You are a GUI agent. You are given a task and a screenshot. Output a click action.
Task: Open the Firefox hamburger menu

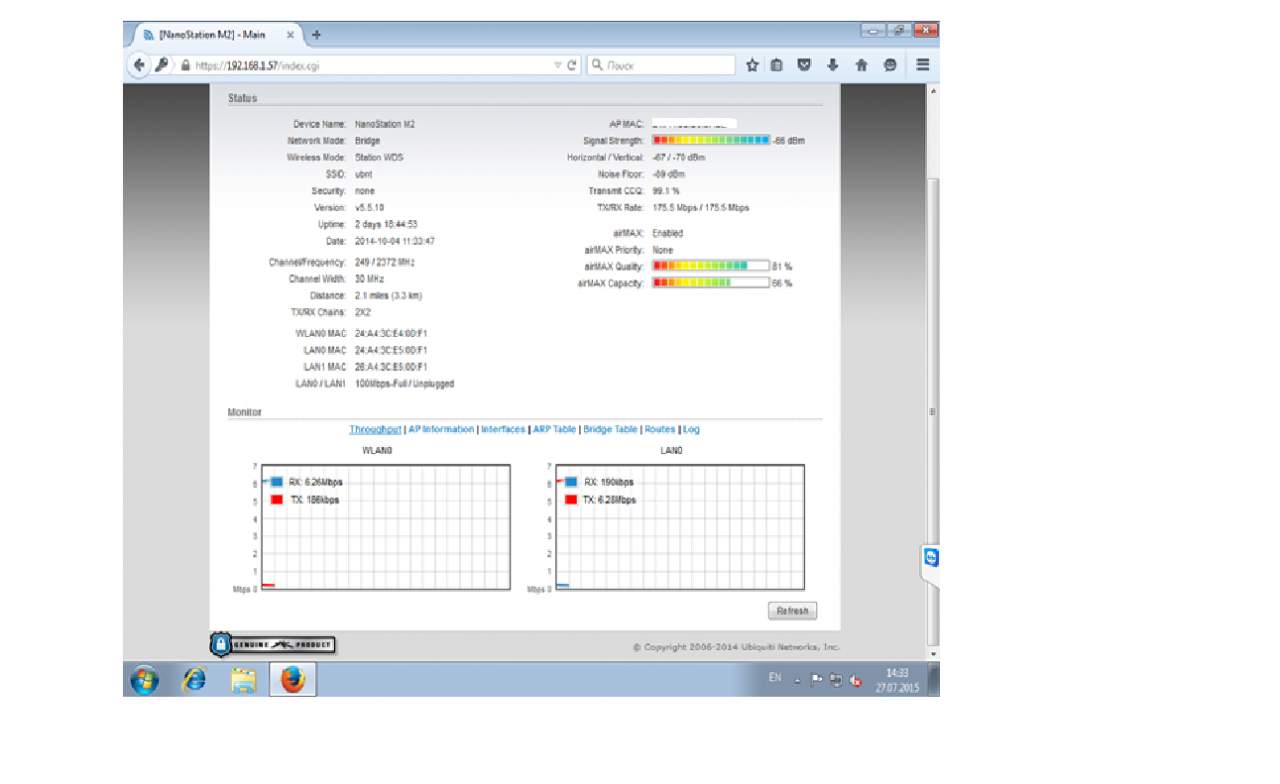tap(923, 65)
